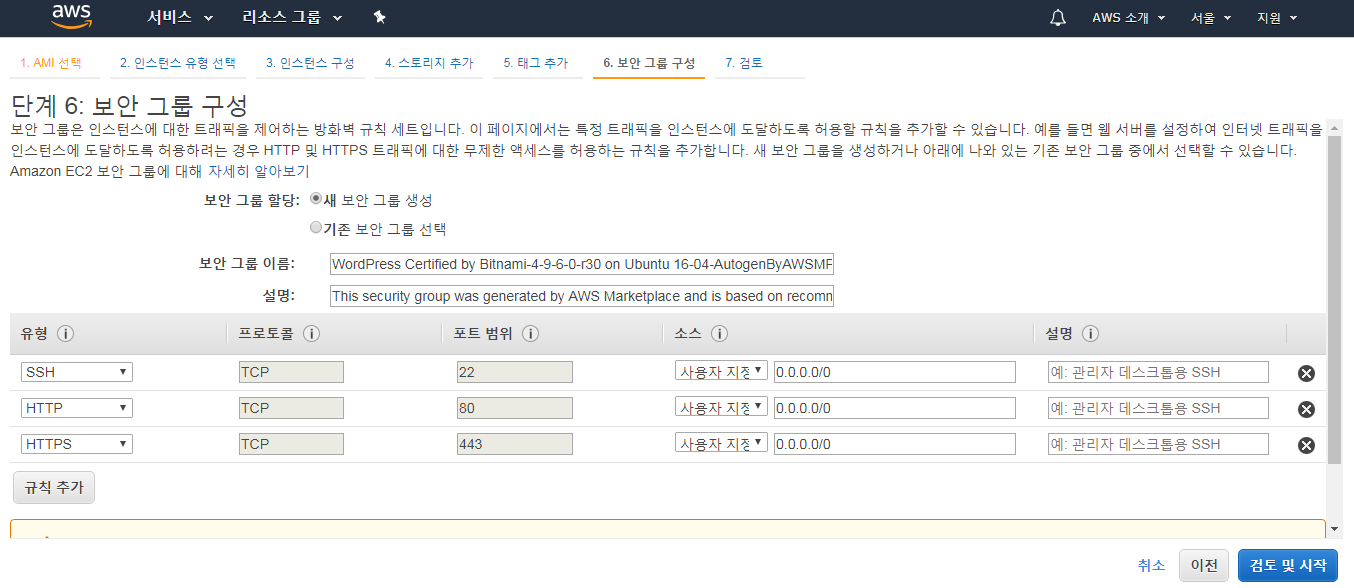Viewport: 1354px width, 588px height.
Task: Go to step 4. 스토리지 추가
Action: (x=429, y=63)
